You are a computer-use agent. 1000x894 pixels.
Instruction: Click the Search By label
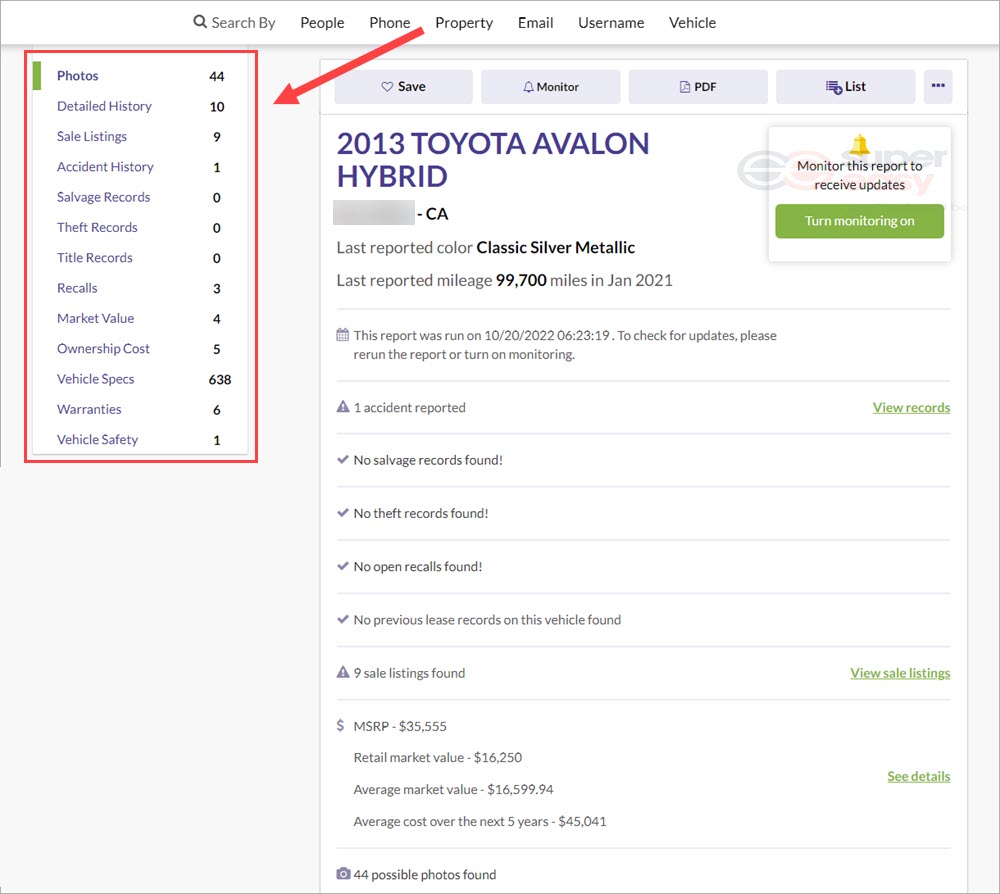(x=243, y=23)
